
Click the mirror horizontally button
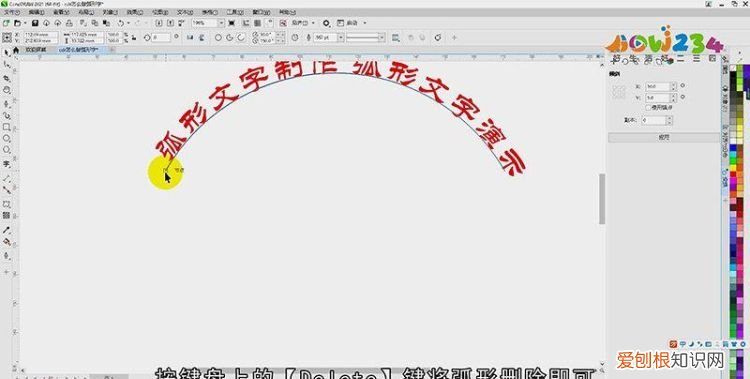tap(190, 37)
